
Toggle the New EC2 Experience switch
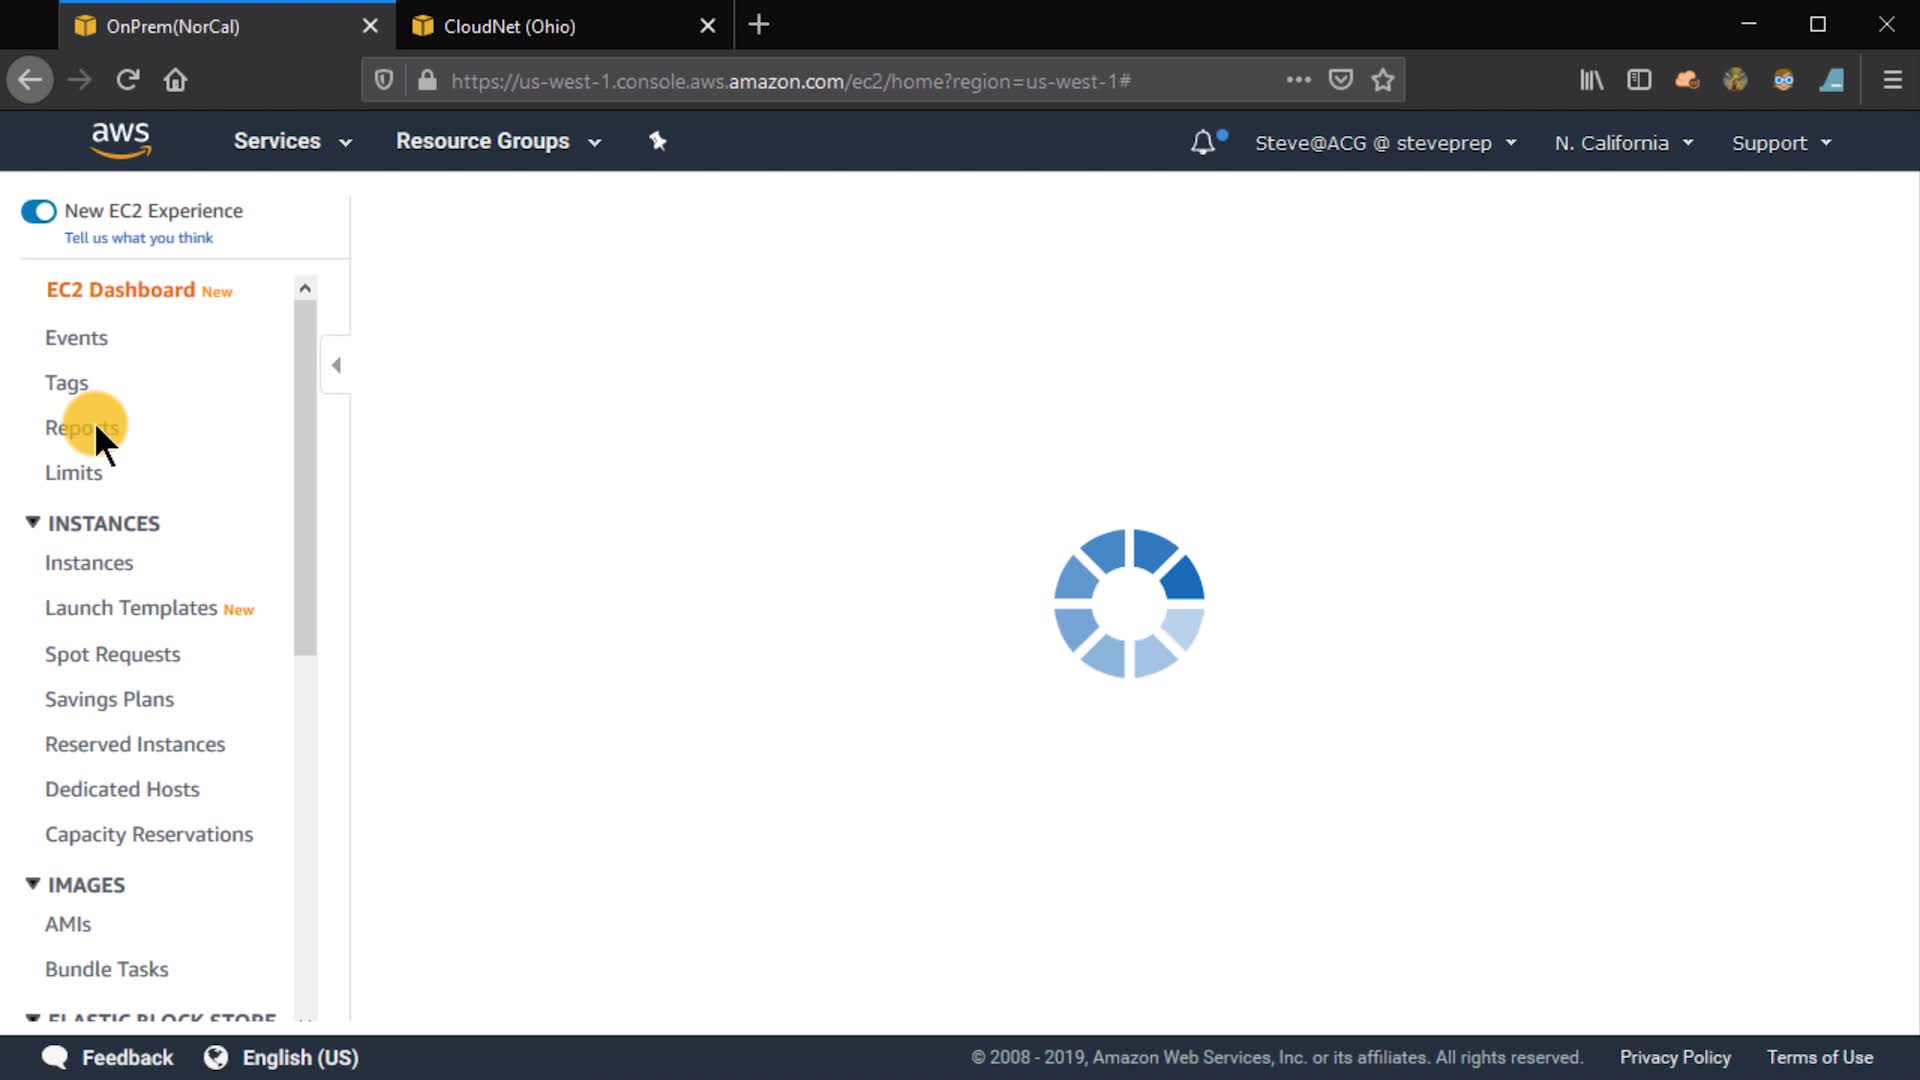39,211
